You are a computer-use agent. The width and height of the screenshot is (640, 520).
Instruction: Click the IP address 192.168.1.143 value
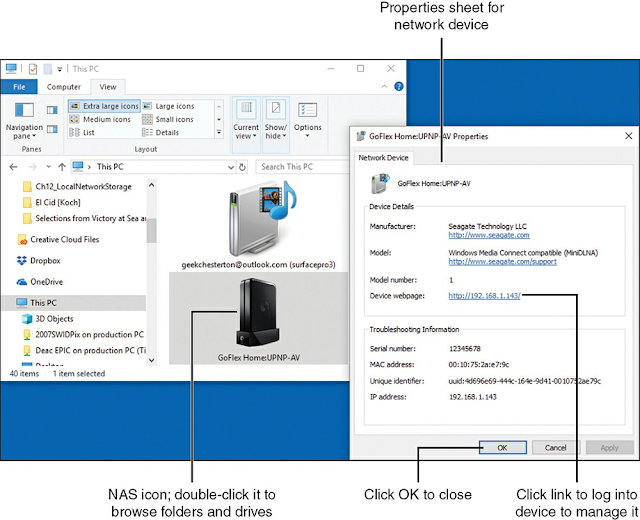(473, 397)
